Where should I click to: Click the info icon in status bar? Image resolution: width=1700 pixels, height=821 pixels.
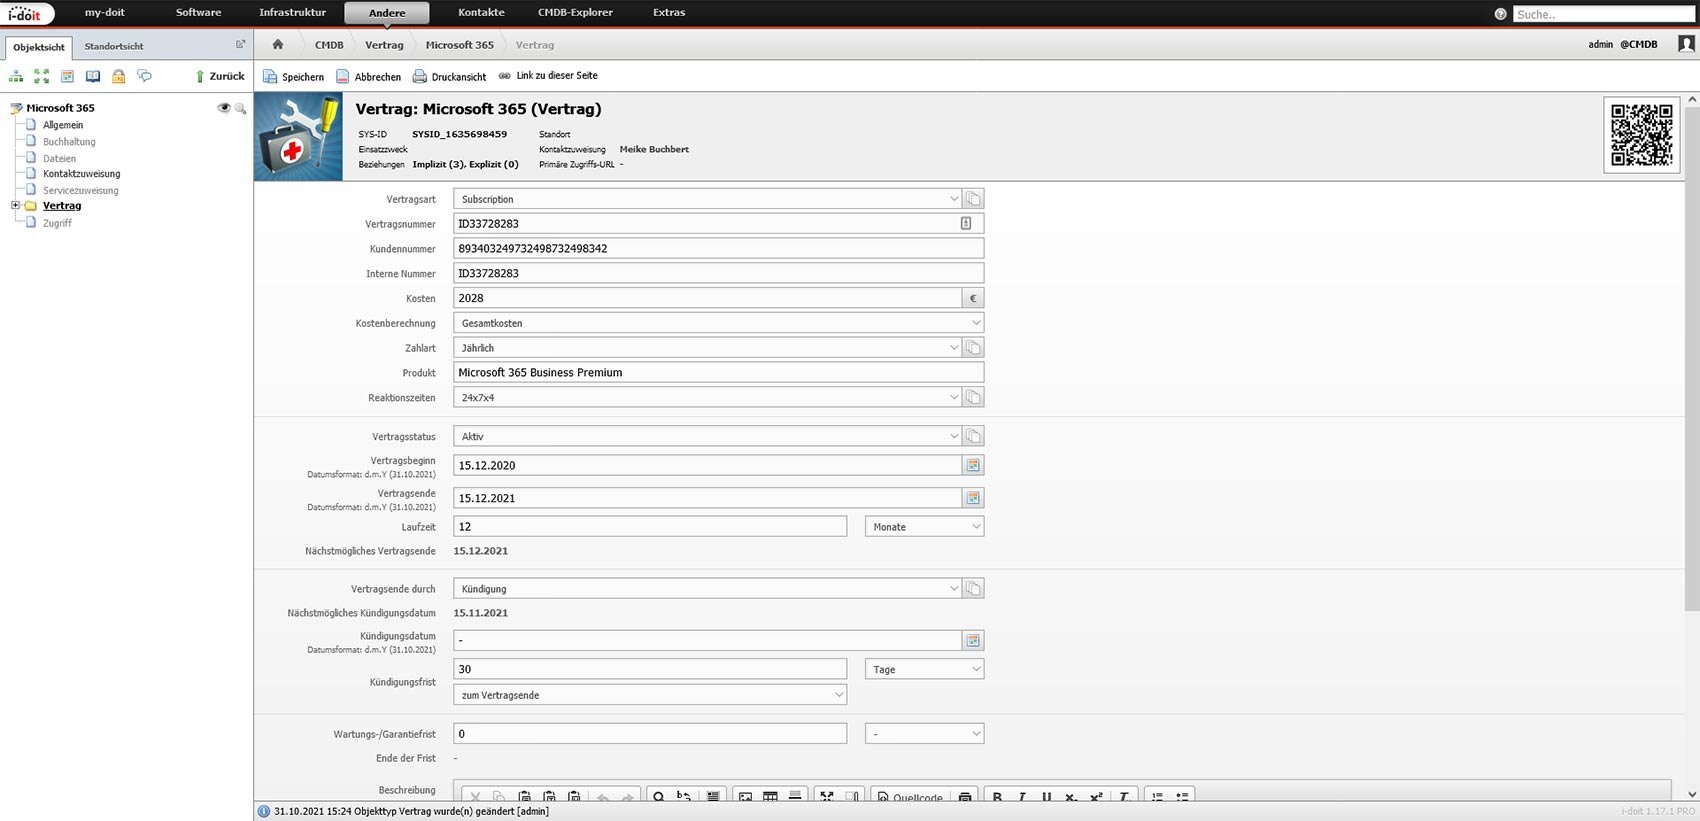pos(264,811)
